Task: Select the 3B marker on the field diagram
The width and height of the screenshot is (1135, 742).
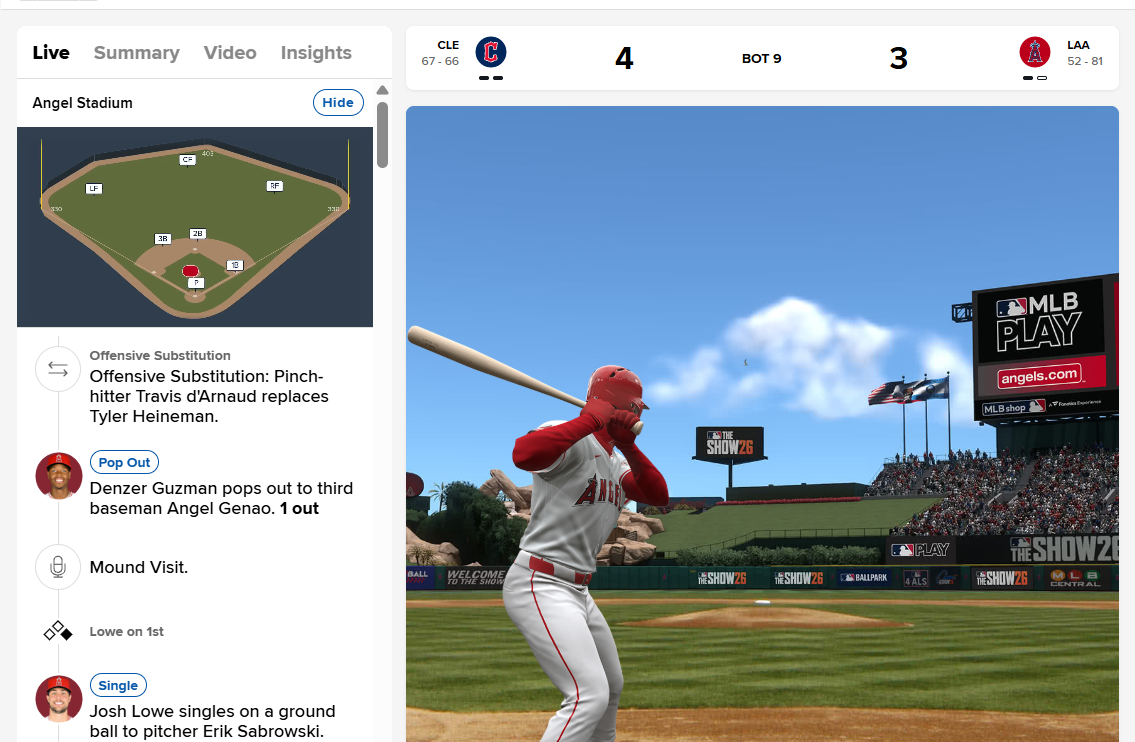Action: pos(162,238)
